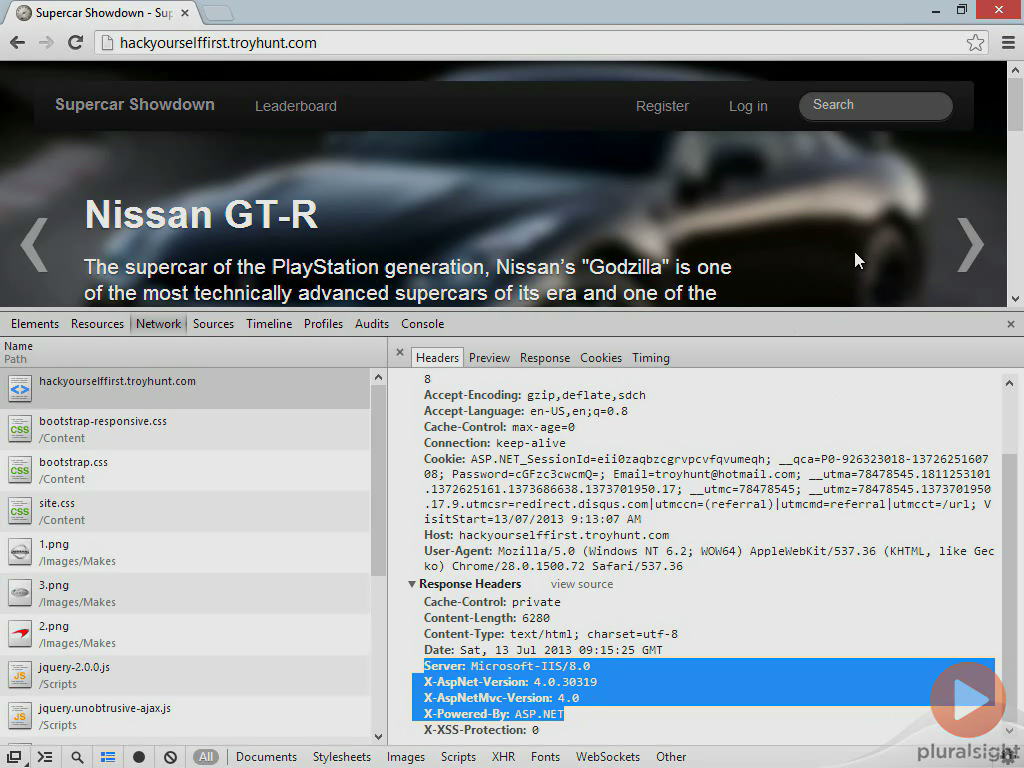Image resolution: width=1024 pixels, height=768 pixels.
Task: Filter requests by Stylesheets
Action: click(342, 757)
